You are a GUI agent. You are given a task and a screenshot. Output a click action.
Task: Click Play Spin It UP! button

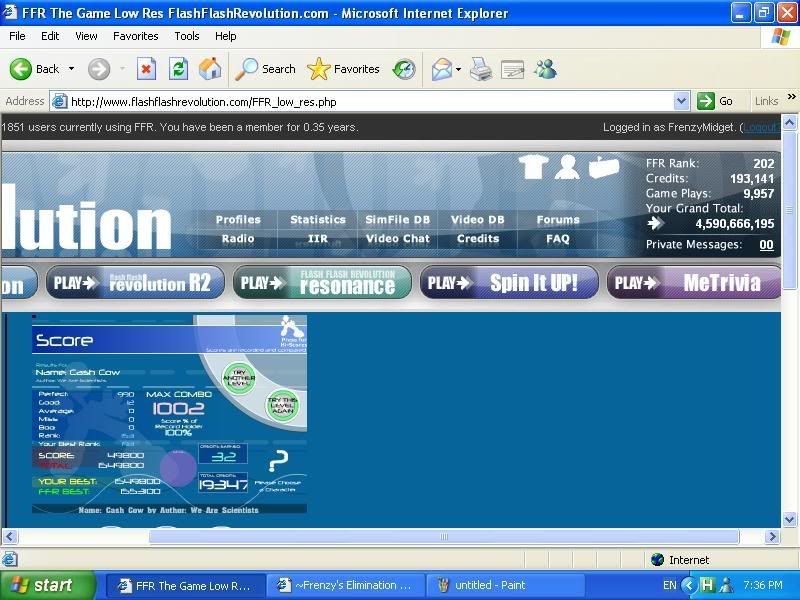pos(509,282)
